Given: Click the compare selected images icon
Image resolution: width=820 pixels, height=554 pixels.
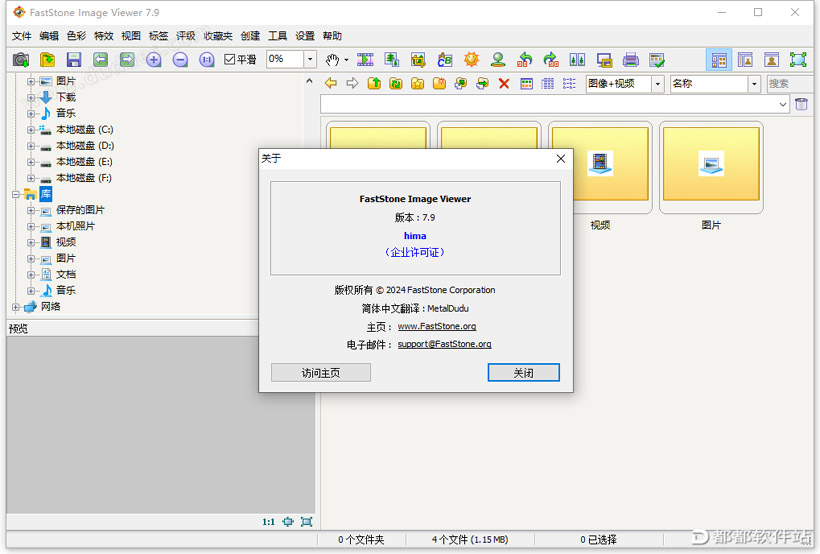Looking at the screenshot, I should point(577,60).
